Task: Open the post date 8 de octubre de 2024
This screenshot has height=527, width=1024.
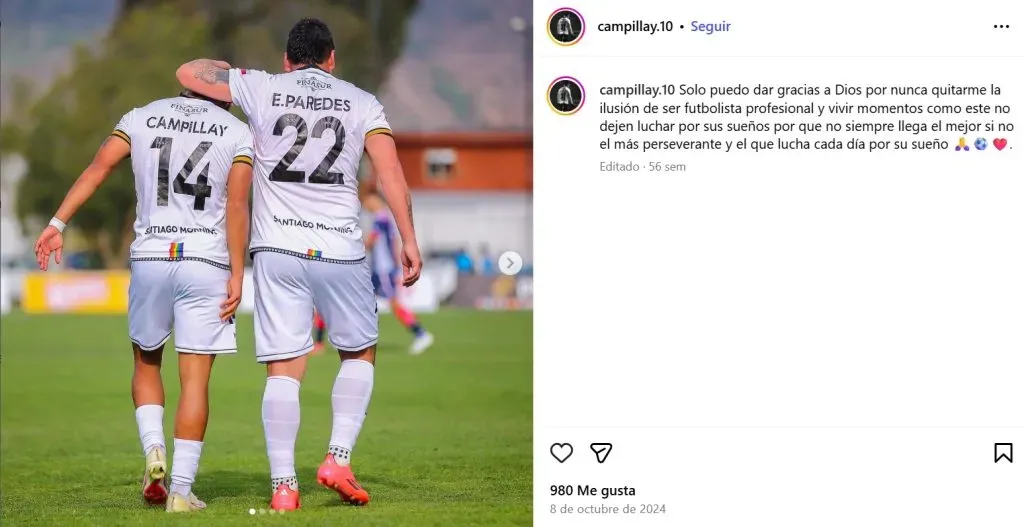Action: [x=607, y=509]
